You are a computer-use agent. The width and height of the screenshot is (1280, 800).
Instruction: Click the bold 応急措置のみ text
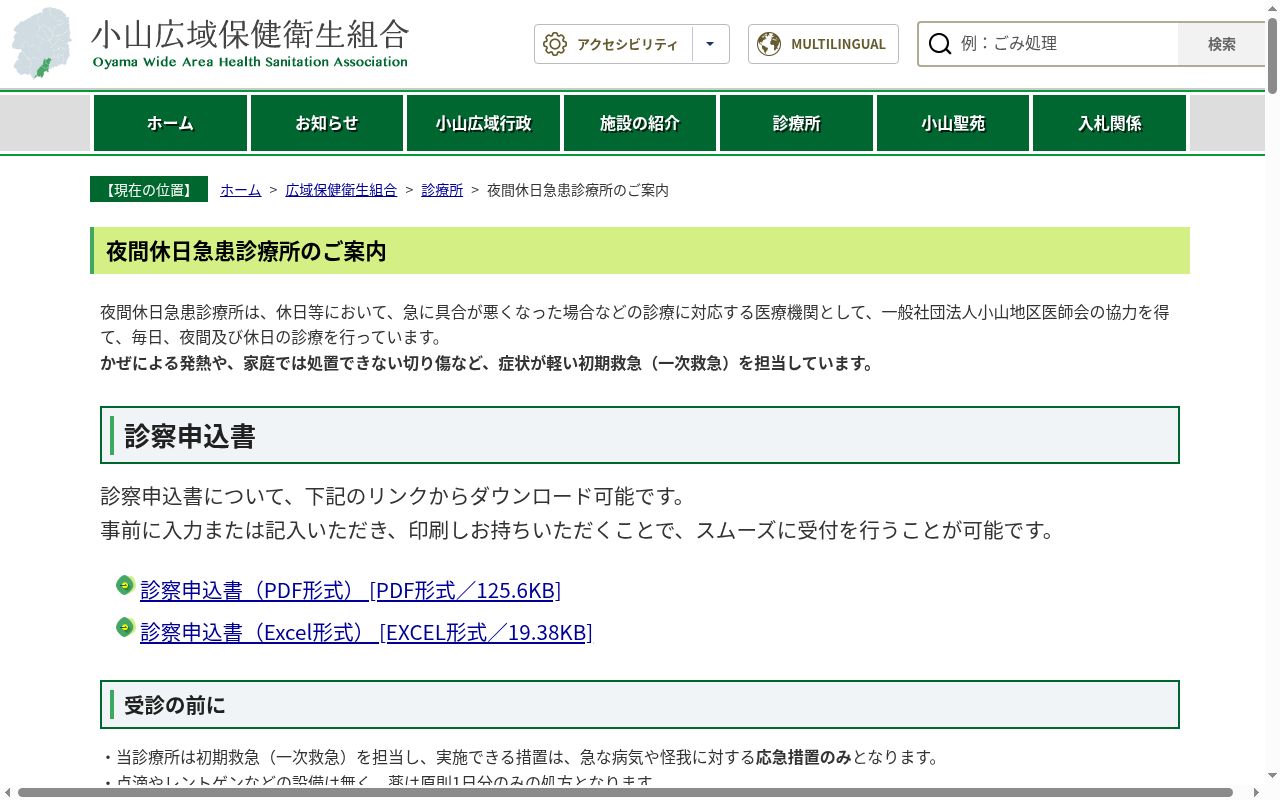(803, 757)
